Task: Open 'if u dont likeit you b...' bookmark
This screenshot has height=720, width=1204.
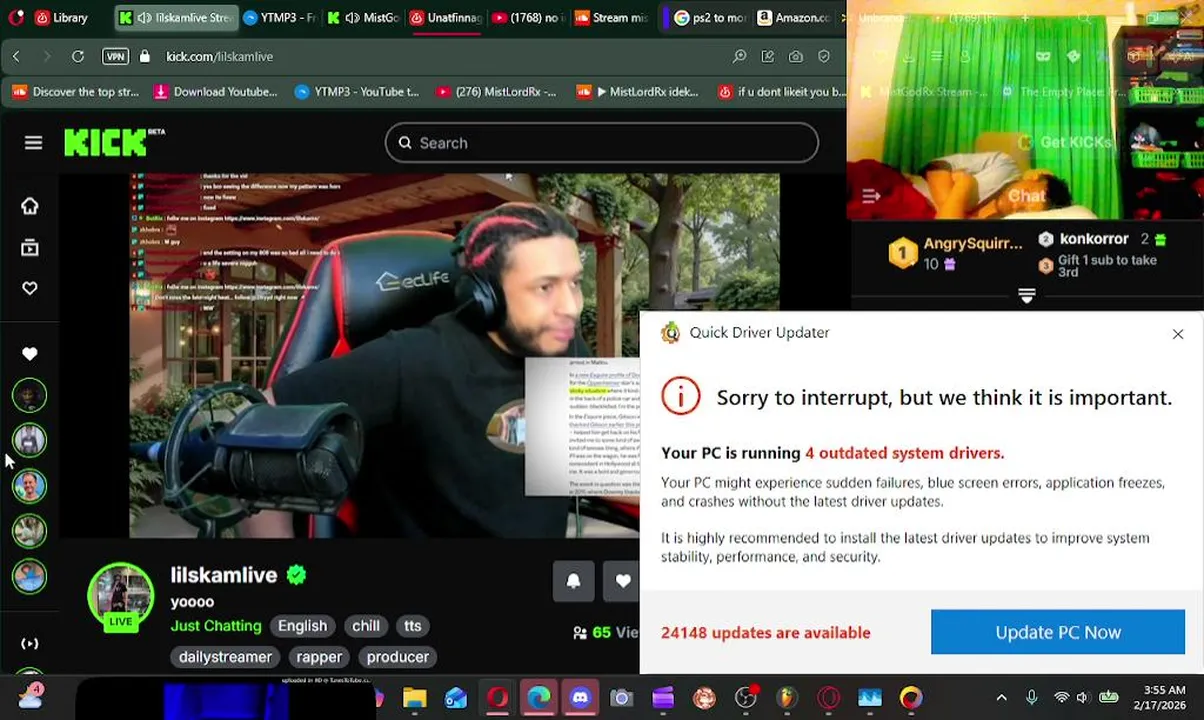Action: coord(782,92)
